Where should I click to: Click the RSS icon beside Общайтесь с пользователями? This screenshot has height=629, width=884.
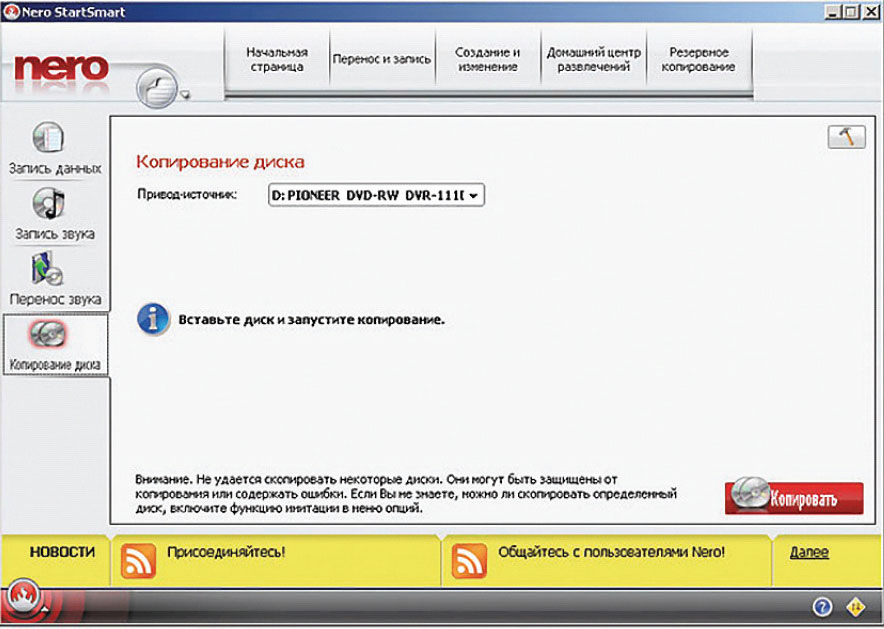[469, 559]
